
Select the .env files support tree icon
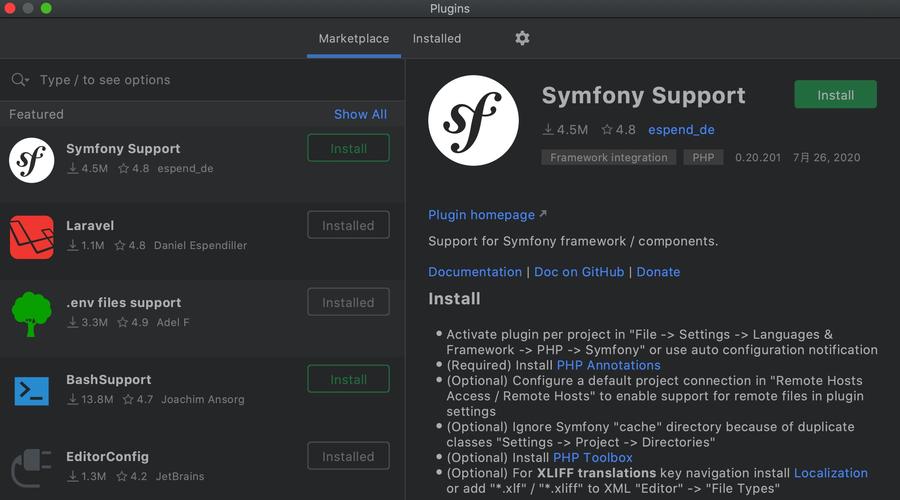pos(32,314)
